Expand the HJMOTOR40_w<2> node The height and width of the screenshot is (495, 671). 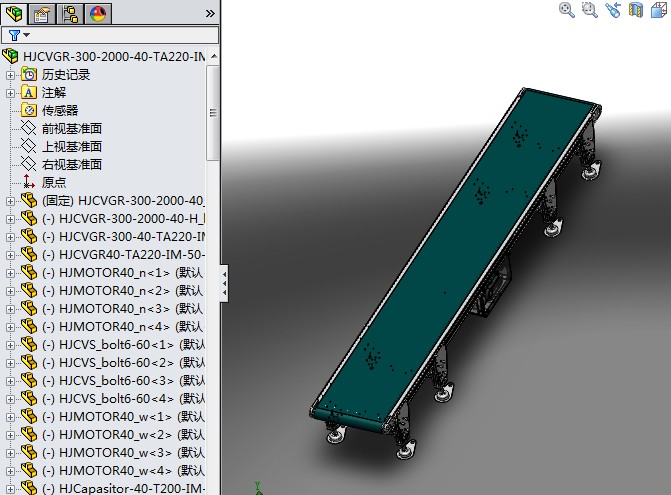click(x=10, y=435)
